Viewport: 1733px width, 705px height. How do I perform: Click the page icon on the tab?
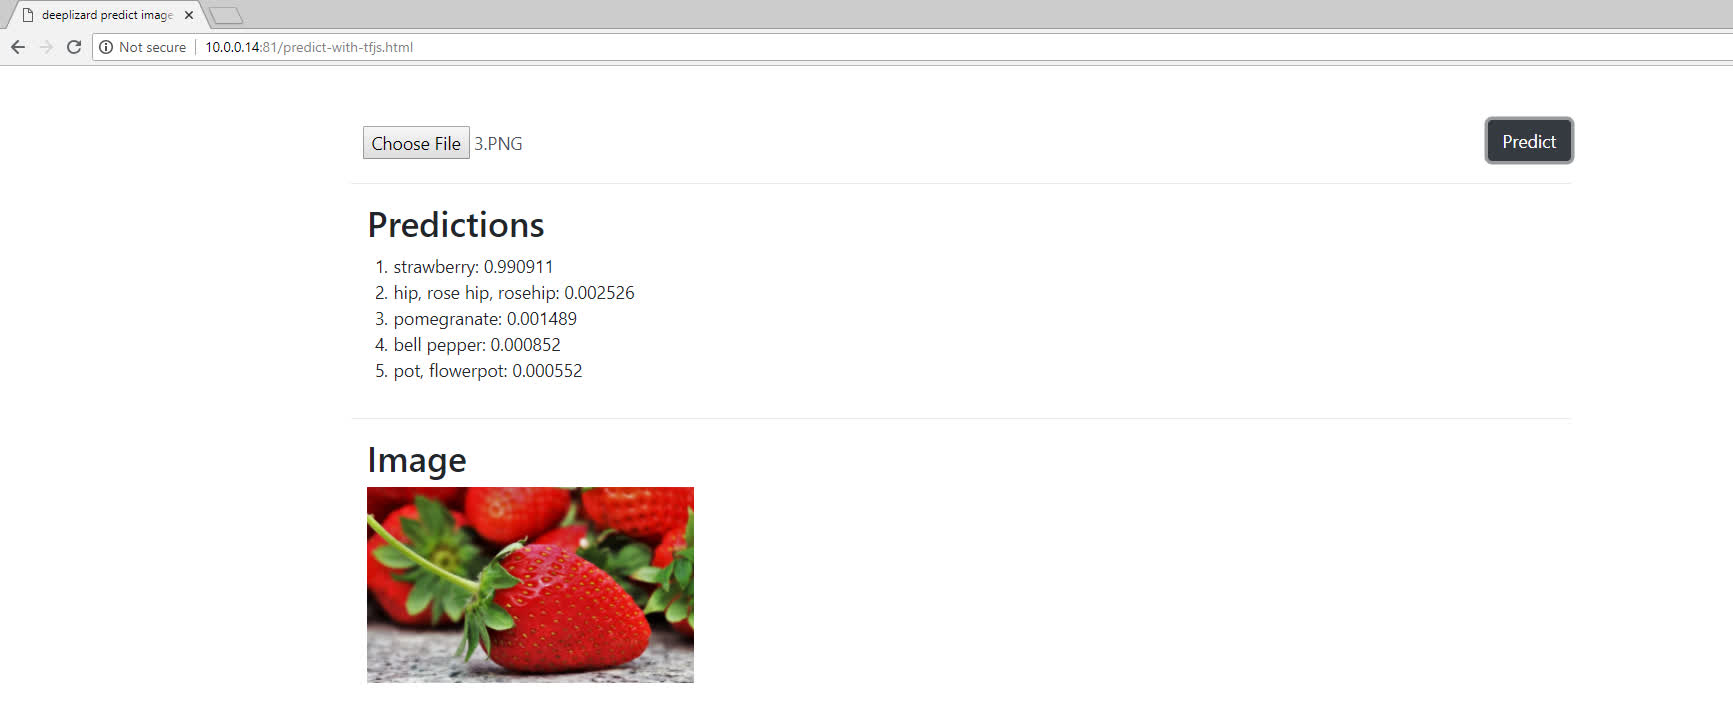pyautogui.click(x=28, y=15)
